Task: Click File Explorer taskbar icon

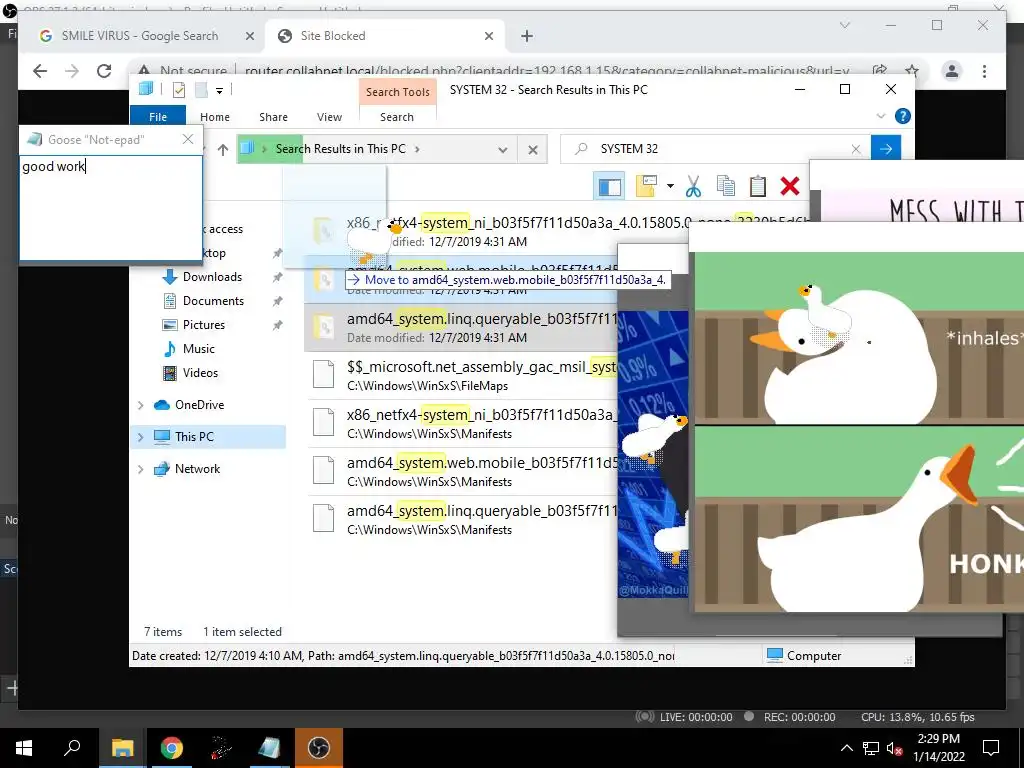Action: tap(122, 748)
